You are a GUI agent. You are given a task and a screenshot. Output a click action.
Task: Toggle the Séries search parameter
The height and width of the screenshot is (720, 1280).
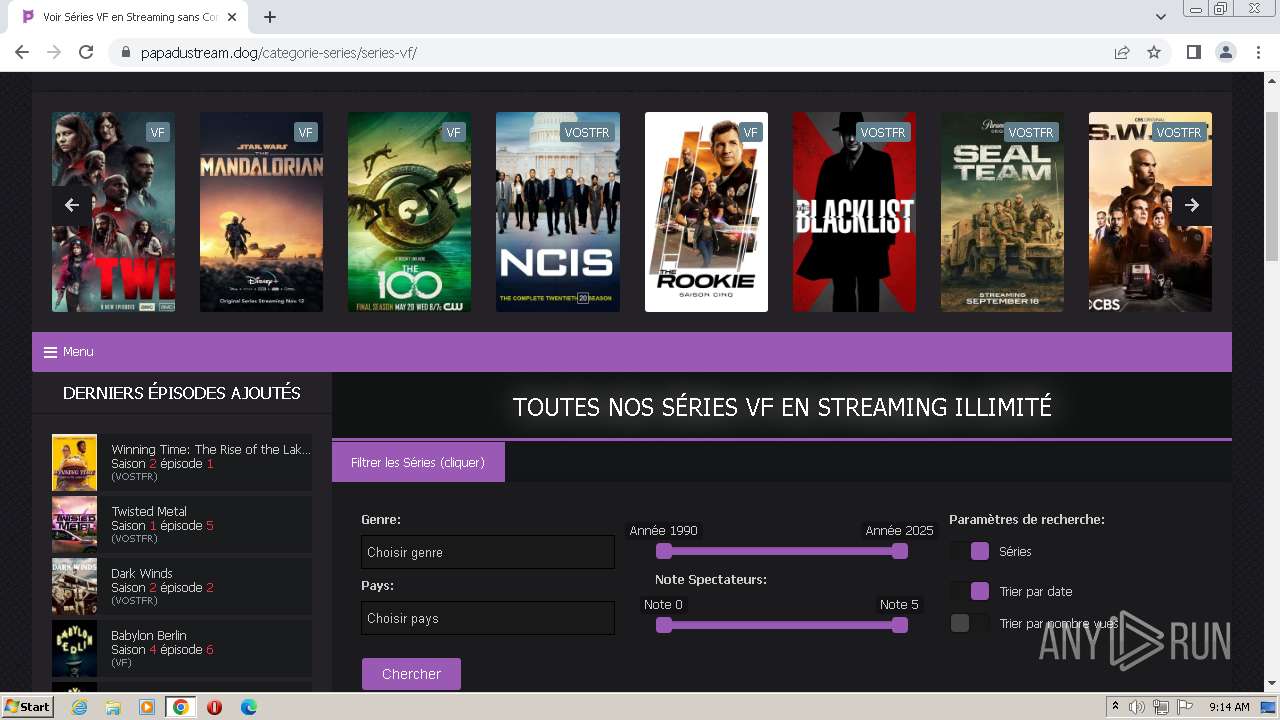point(970,551)
